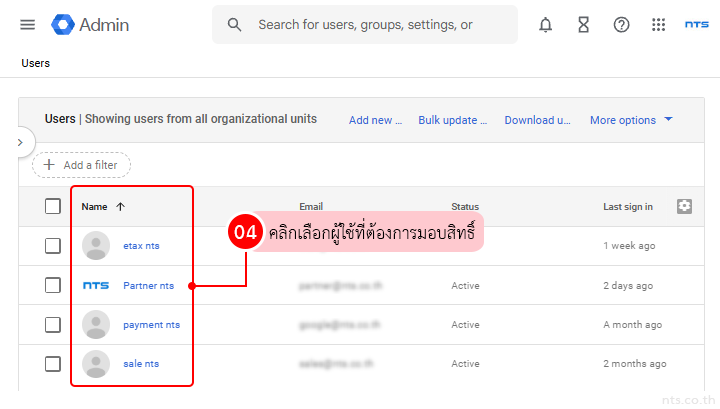Open Partner nts user link
The image size is (720, 409).
coord(148,286)
